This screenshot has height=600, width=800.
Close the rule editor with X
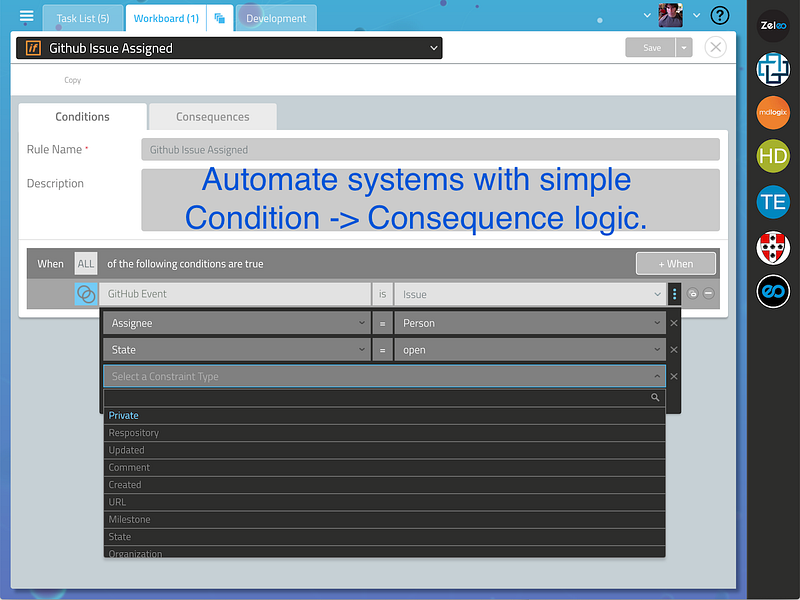715,47
